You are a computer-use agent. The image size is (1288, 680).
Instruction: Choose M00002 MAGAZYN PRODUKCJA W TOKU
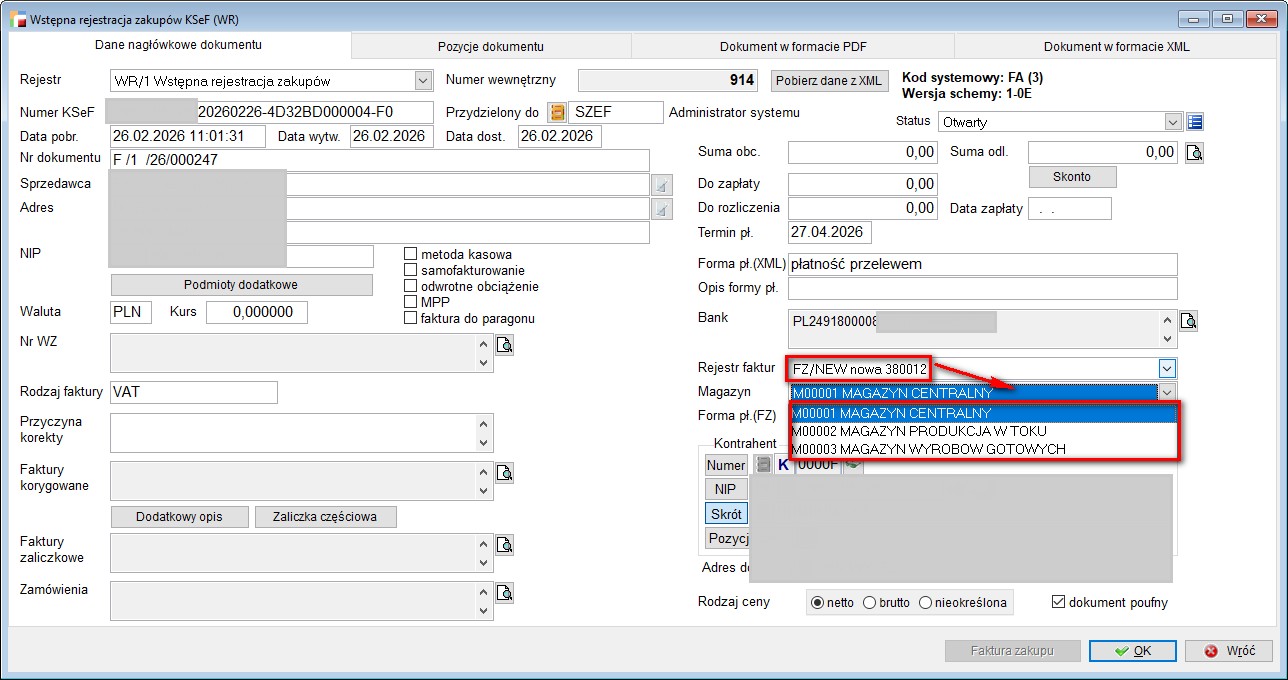[x=918, y=431]
